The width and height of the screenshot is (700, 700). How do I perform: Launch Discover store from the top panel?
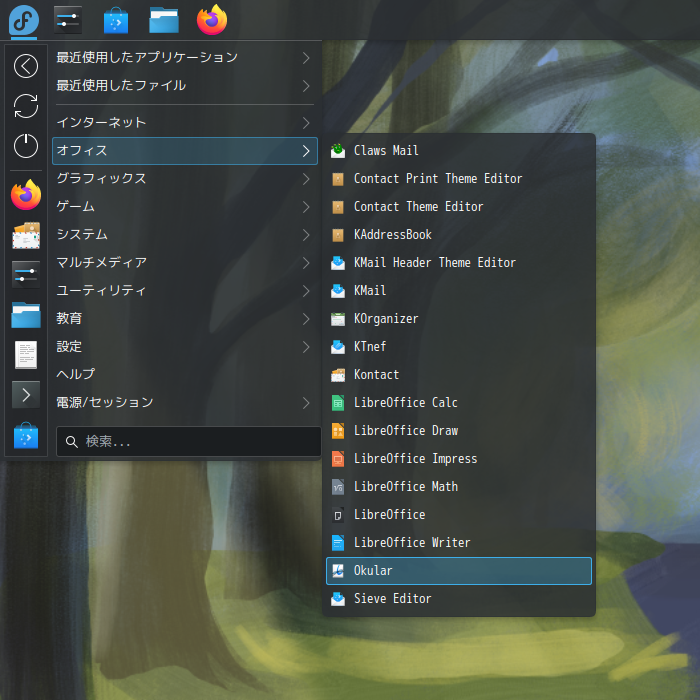(116, 20)
